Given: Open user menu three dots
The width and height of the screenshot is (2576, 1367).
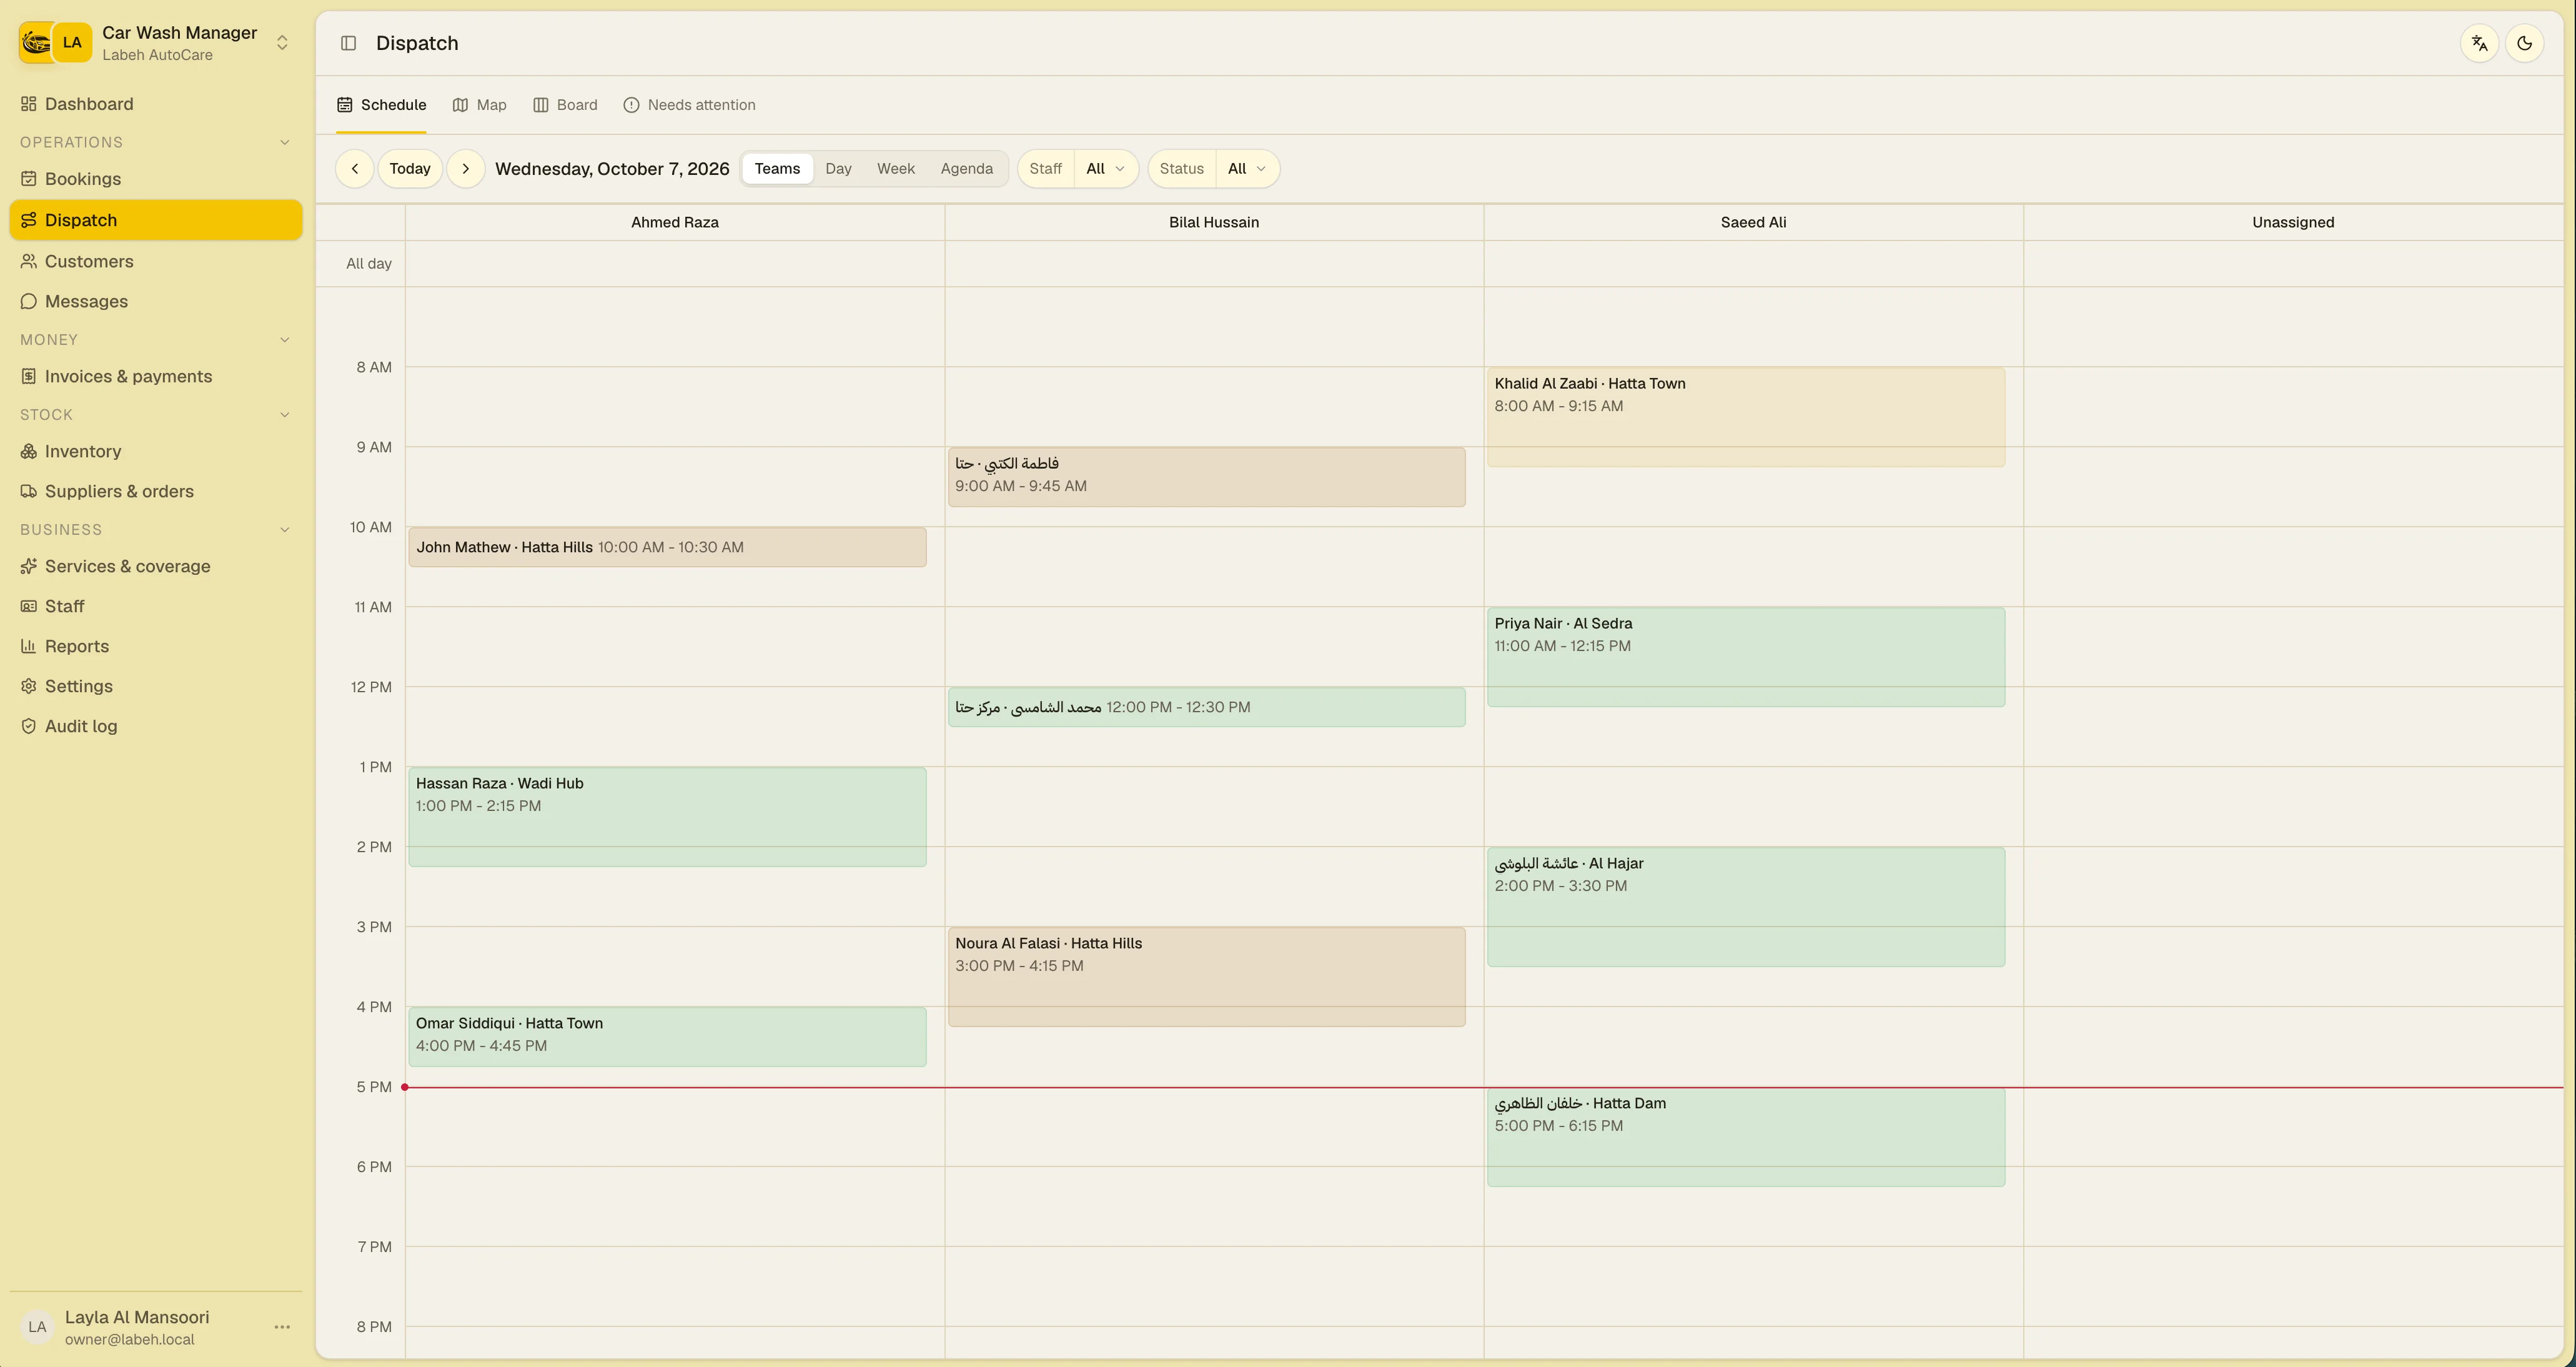Looking at the screenshot, I should 282,1327.
